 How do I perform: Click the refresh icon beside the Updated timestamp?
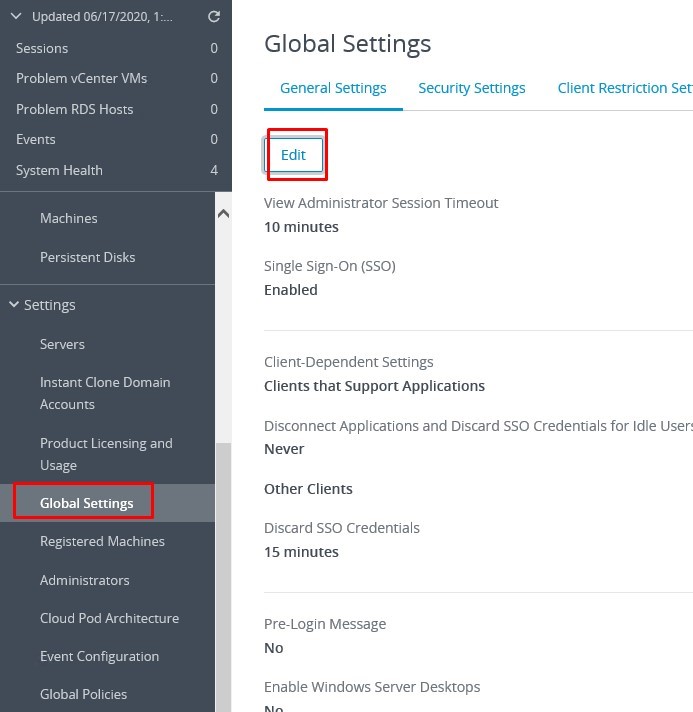coord(213,17)
